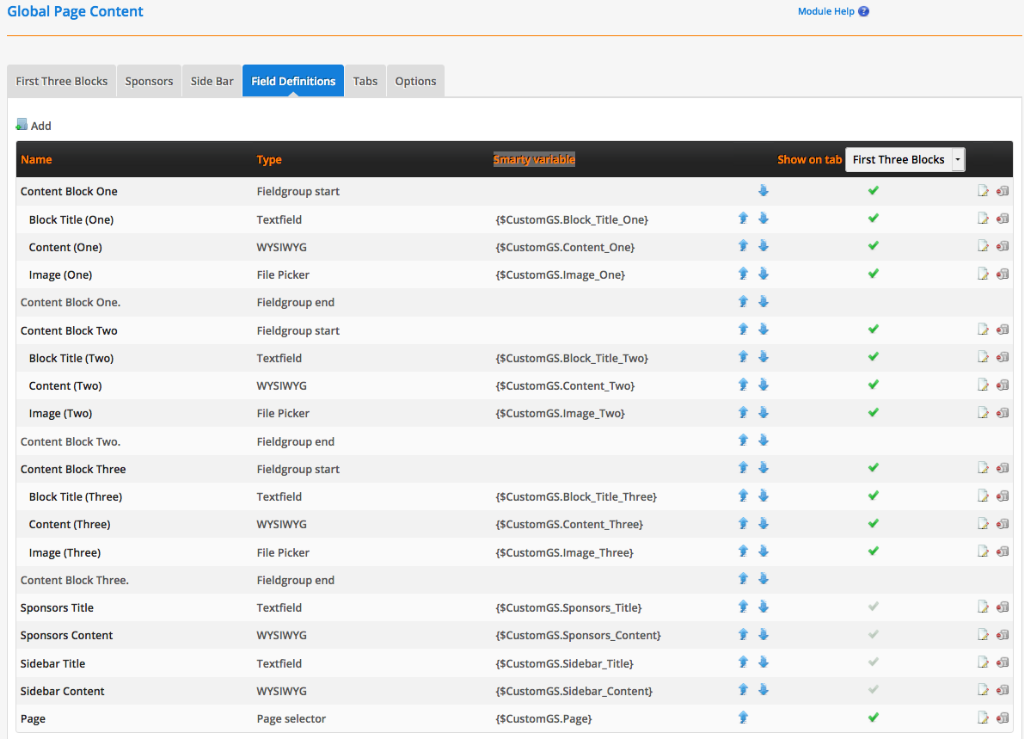Toggle green checkmark for Page row
Viewport: 1024px width, 739px height.
tap(873, 717)
